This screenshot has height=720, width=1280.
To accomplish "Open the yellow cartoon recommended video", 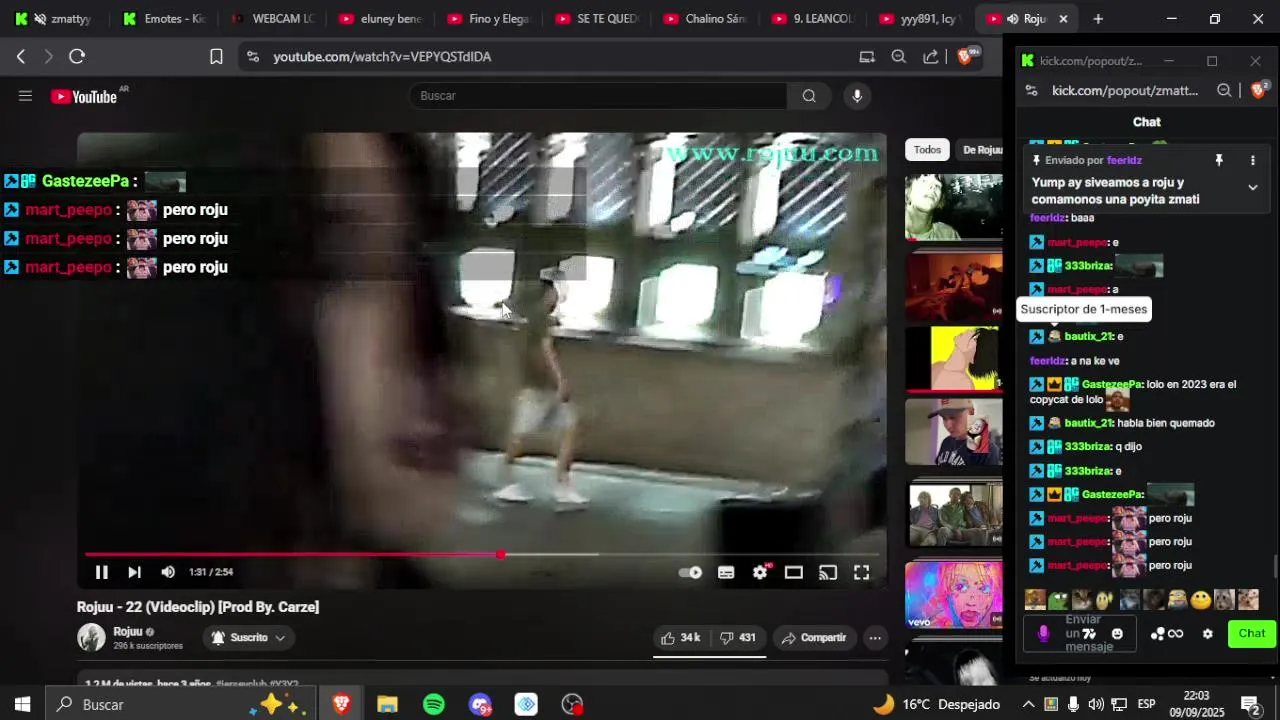I will [x=953, y=358].
